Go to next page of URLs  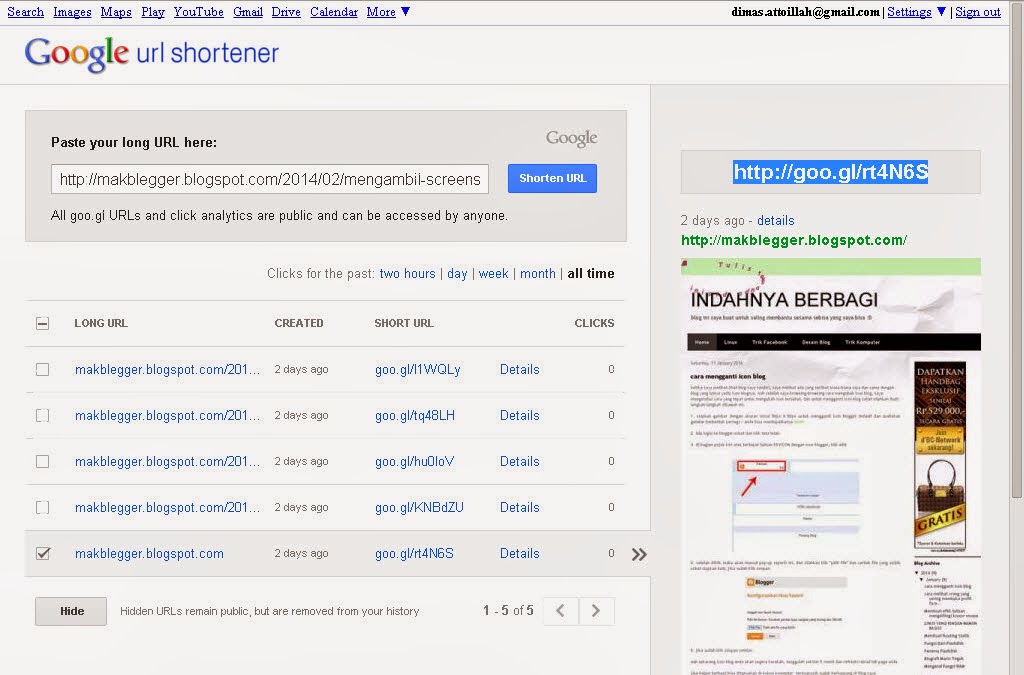[x=596, y=611]
